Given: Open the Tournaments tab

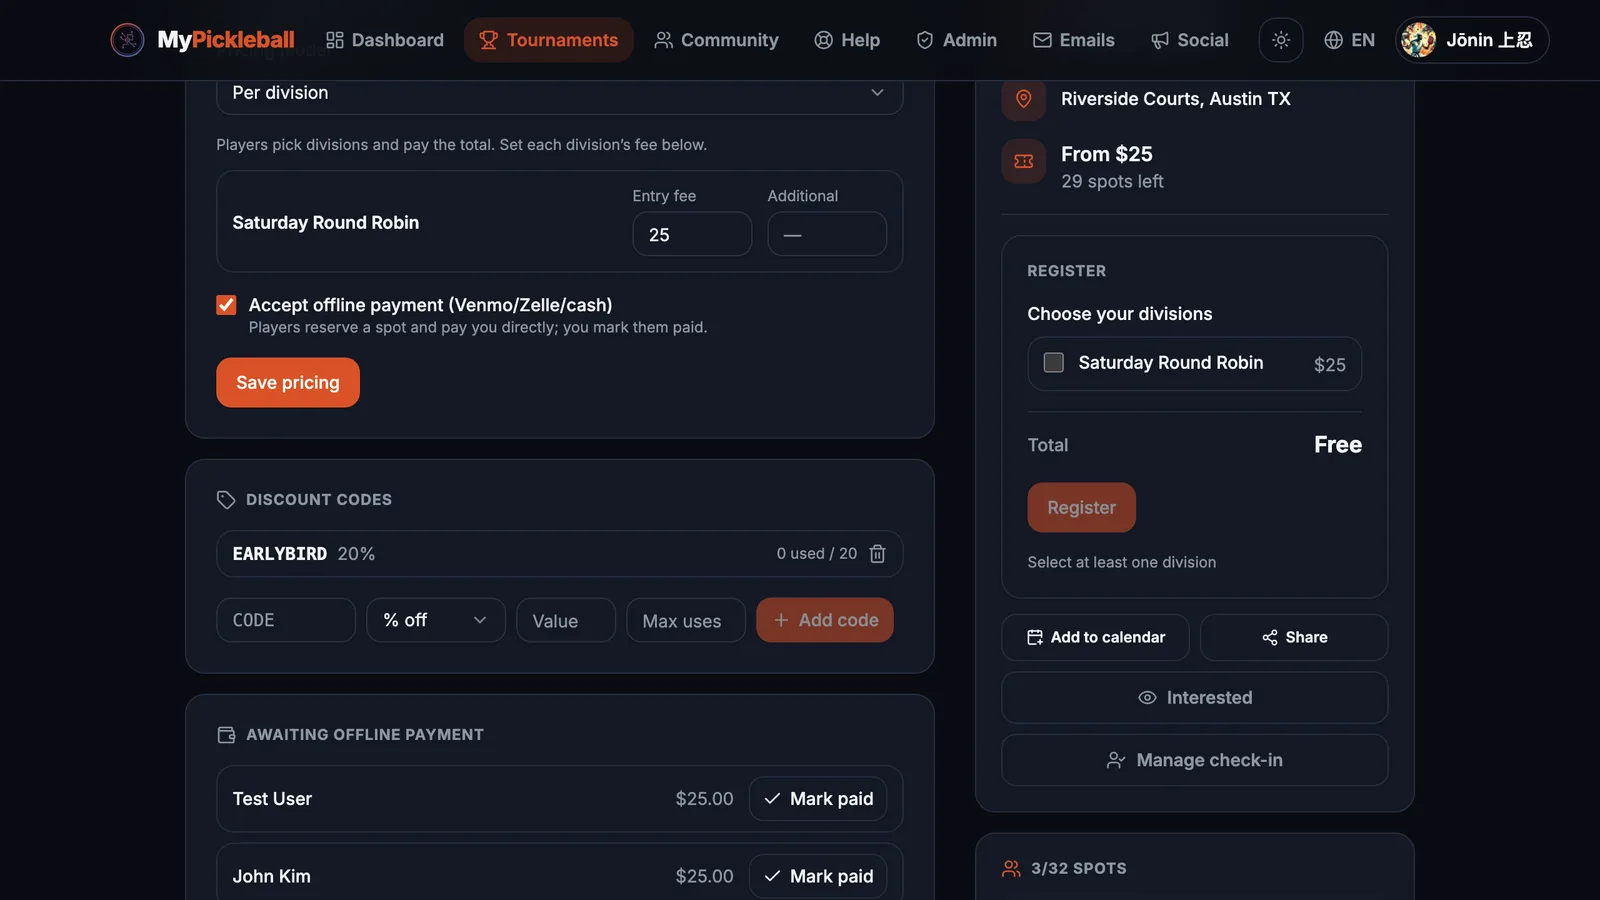Looking at the screenshot, I should coord(549,40).
